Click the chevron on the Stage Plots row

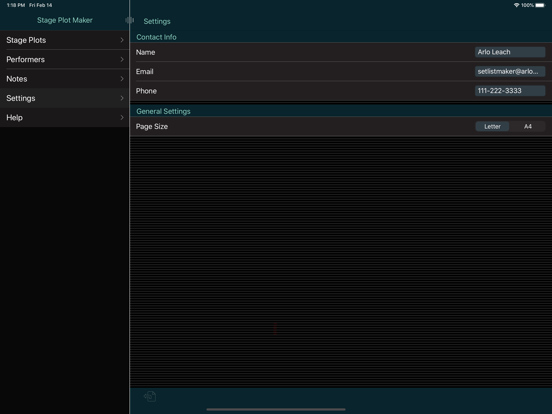click(122, 40)
